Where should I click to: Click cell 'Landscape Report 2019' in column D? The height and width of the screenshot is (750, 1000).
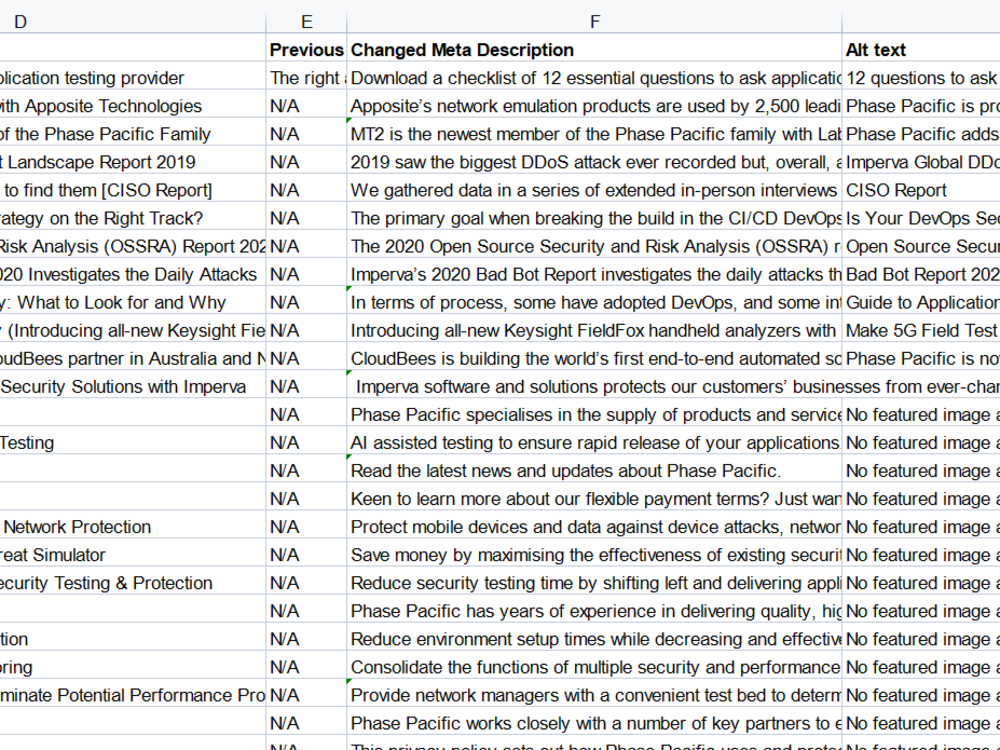133,162
